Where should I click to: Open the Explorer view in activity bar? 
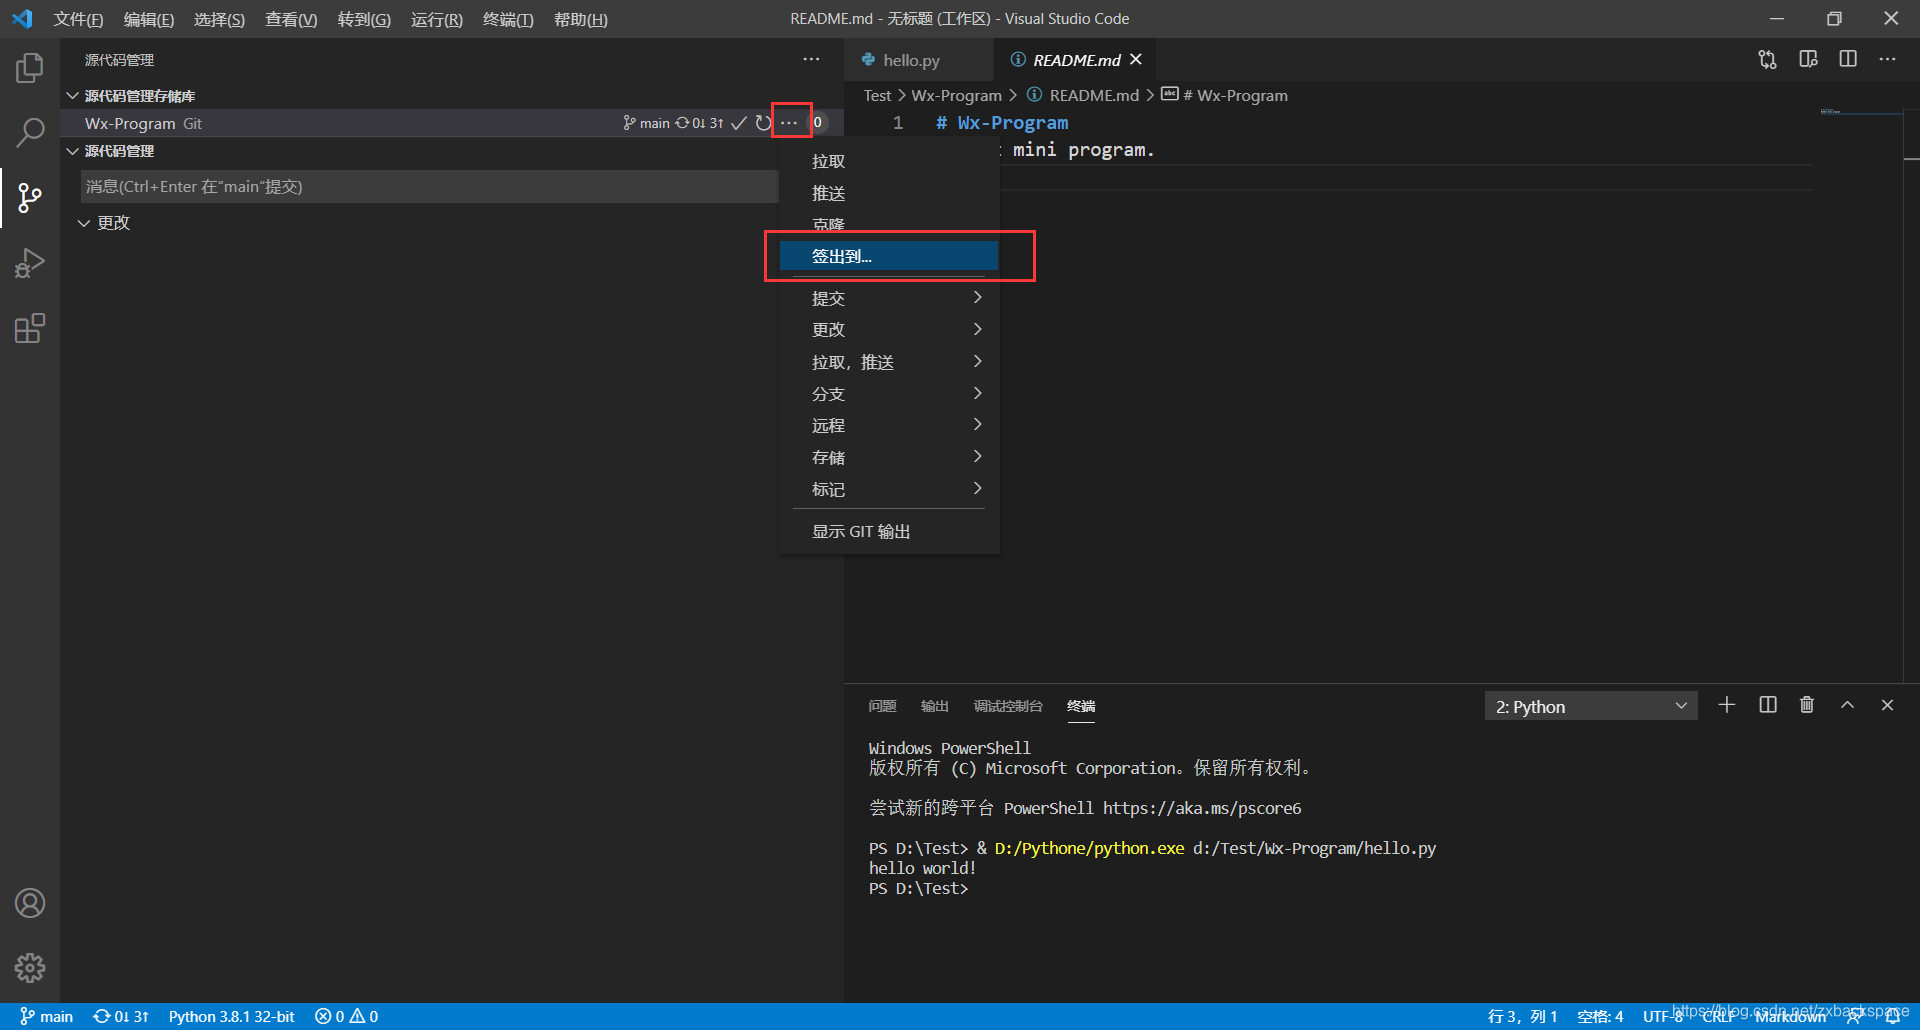pos(30,68)
